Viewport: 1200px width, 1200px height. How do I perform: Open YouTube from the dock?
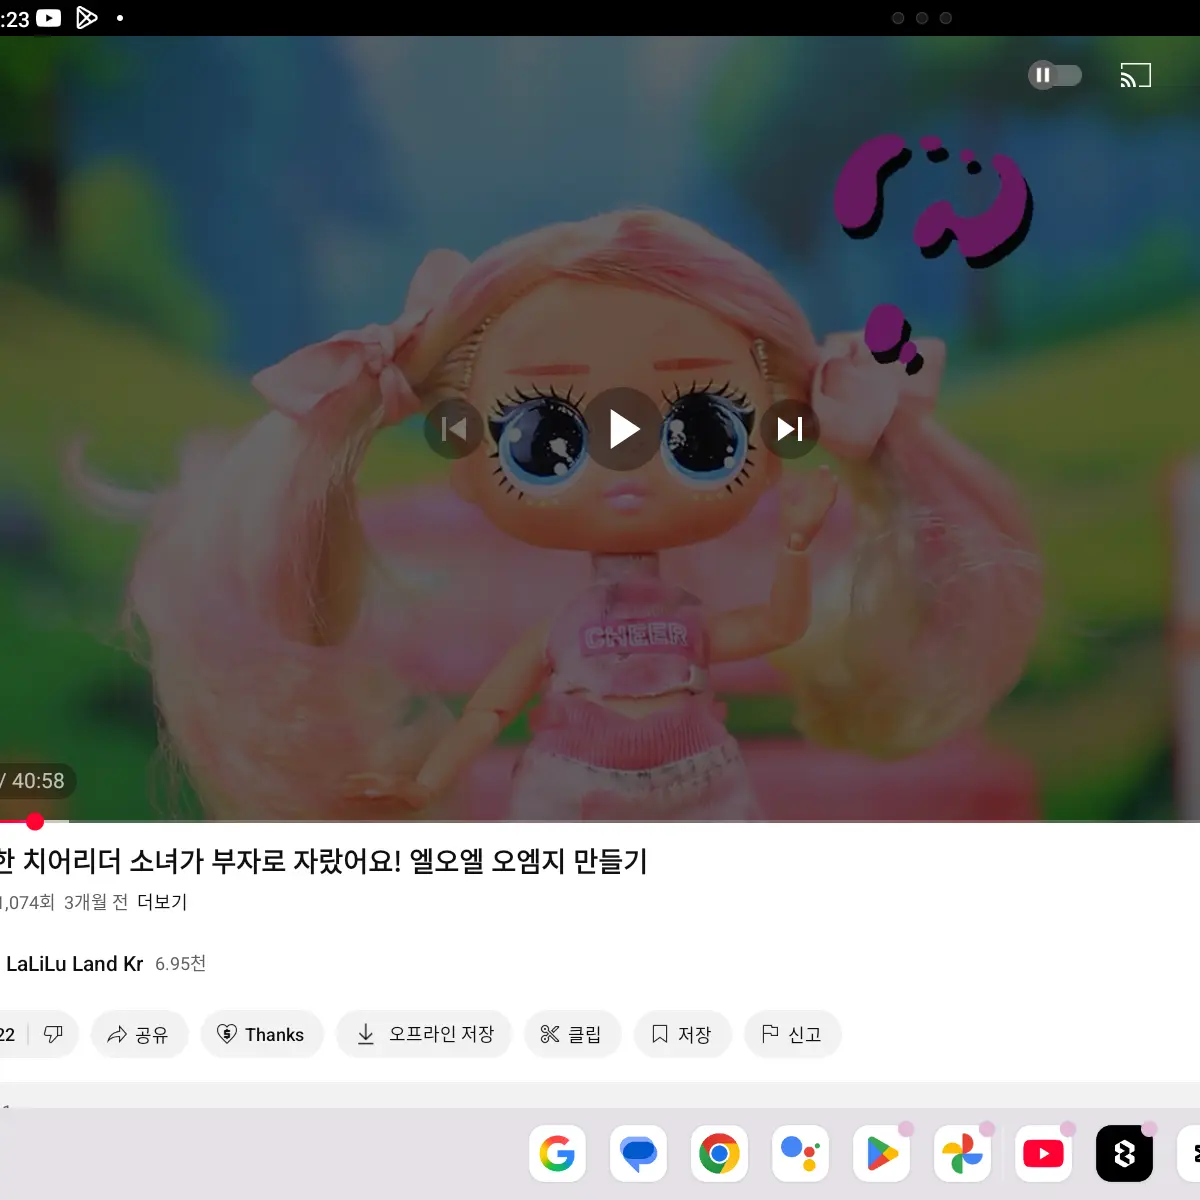pos(1043,1154)
